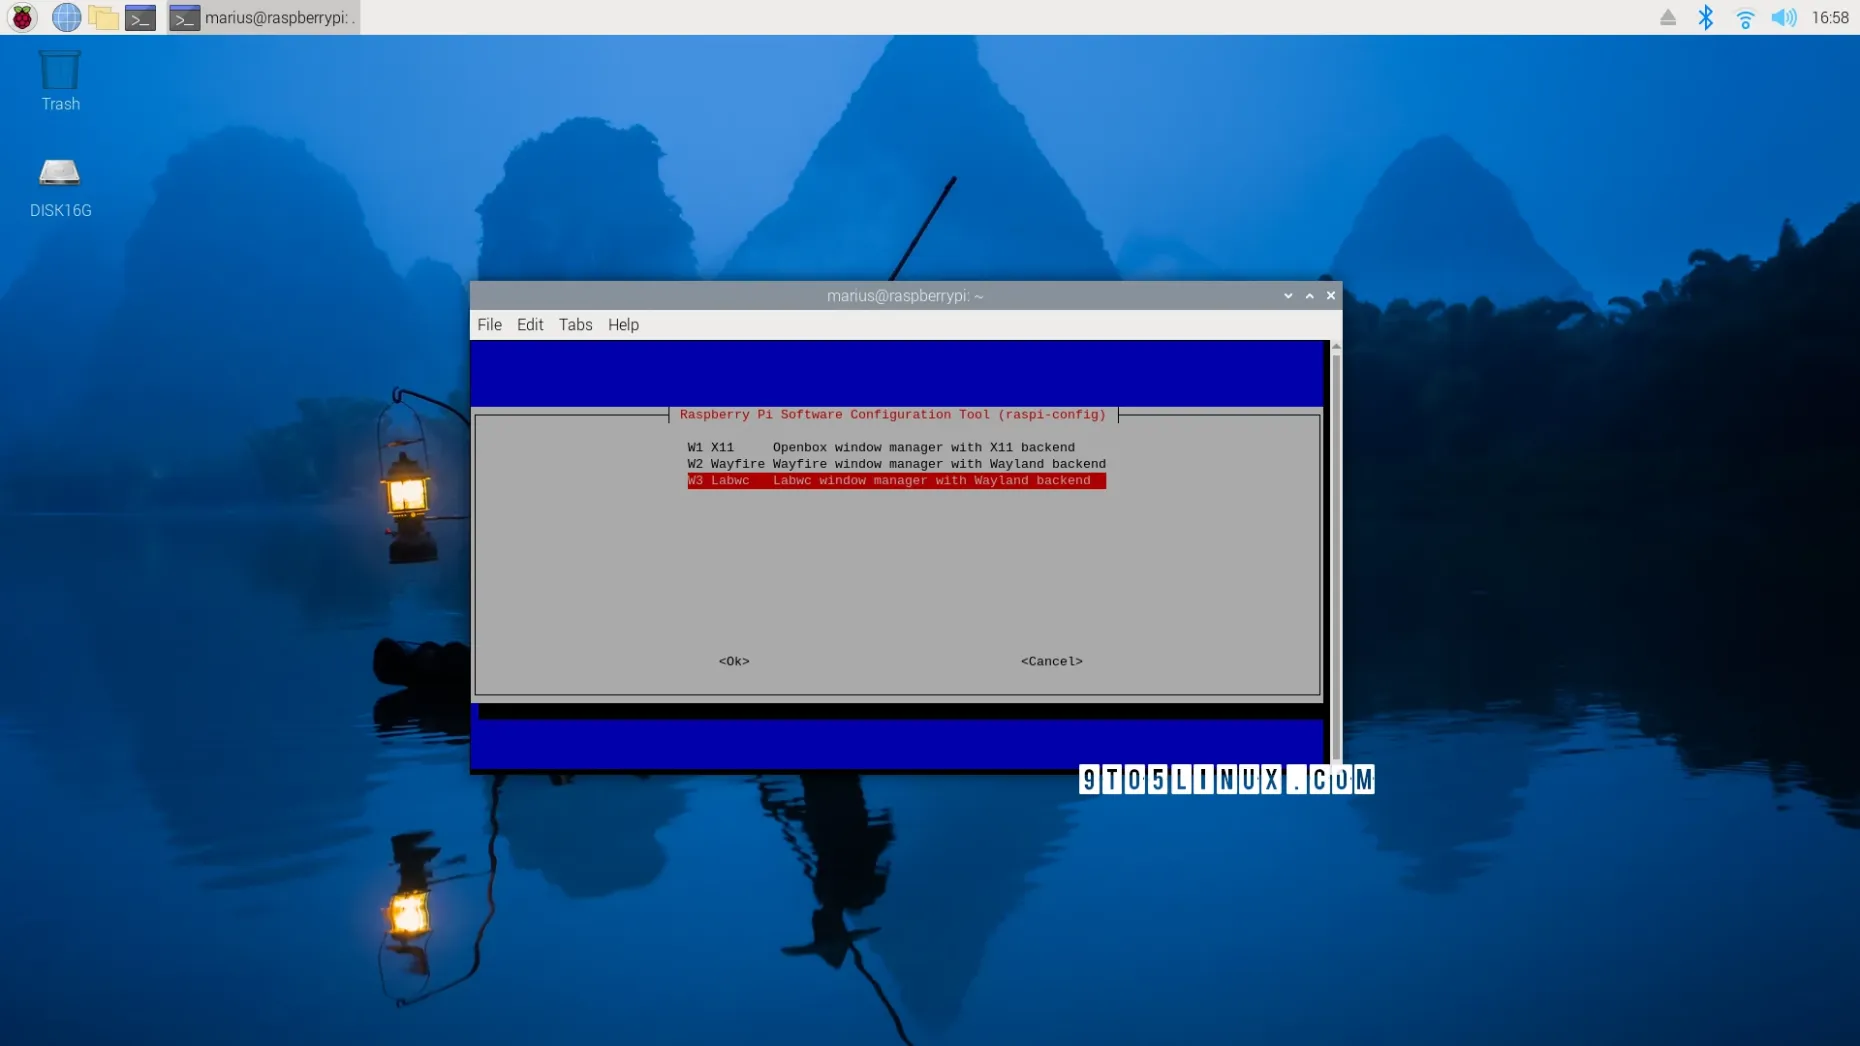Choose the W1 X11 Openbox option
1860x1046 pixels.
[x=881, y=447]
